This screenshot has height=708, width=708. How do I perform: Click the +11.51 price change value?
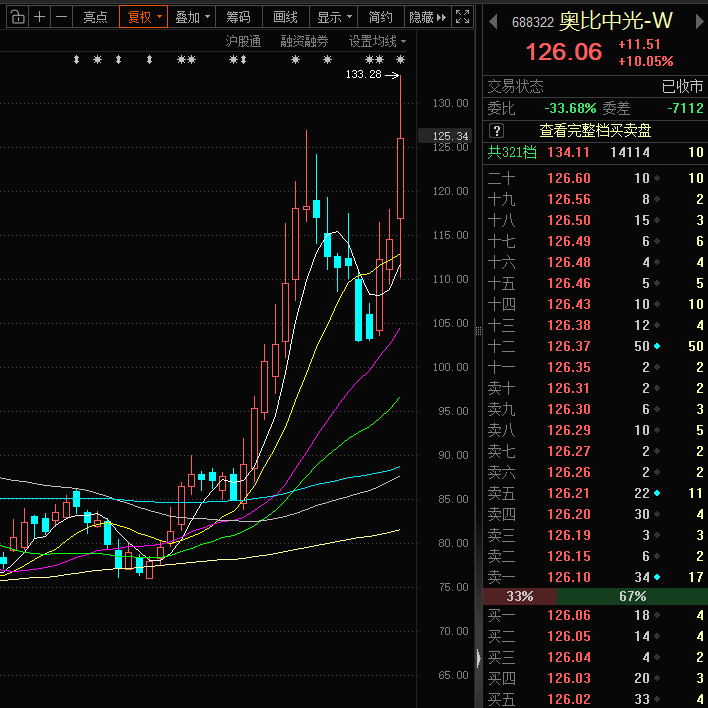pyautogui.click(x=639, y=44)
